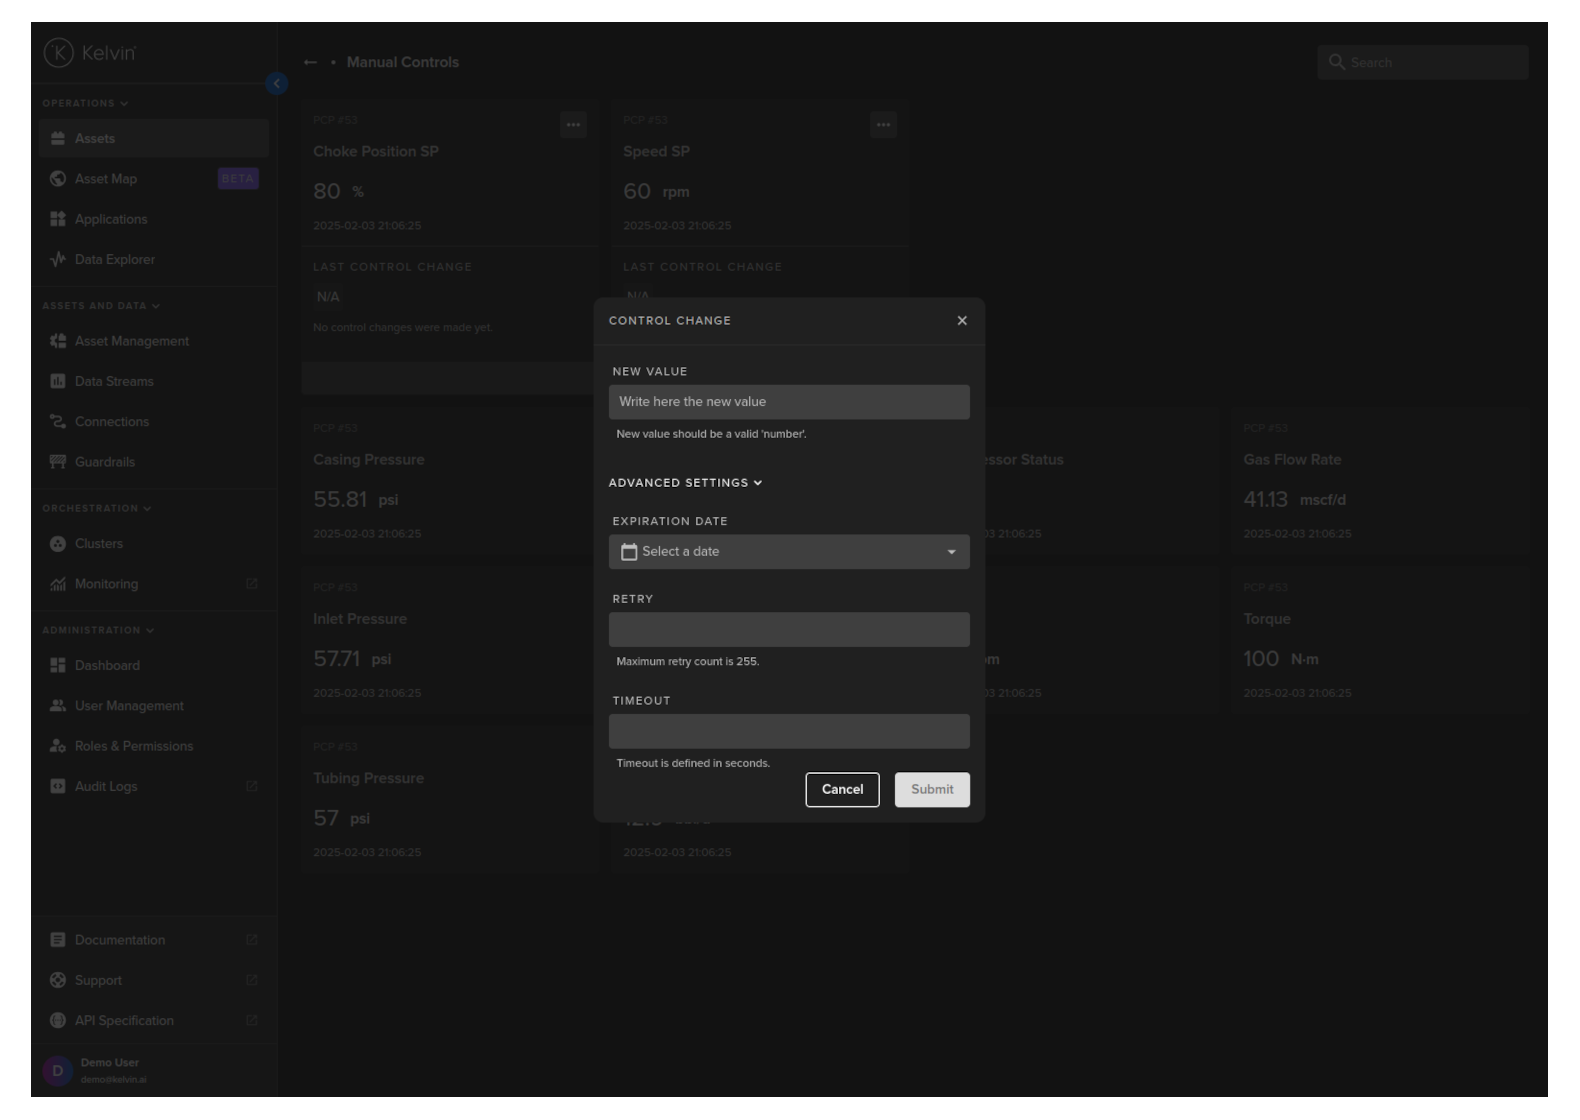Collapse the Advanced Settings section
Image resolution: width=1580 pixels, height=1120 pixels.
(x=686, y=483)
